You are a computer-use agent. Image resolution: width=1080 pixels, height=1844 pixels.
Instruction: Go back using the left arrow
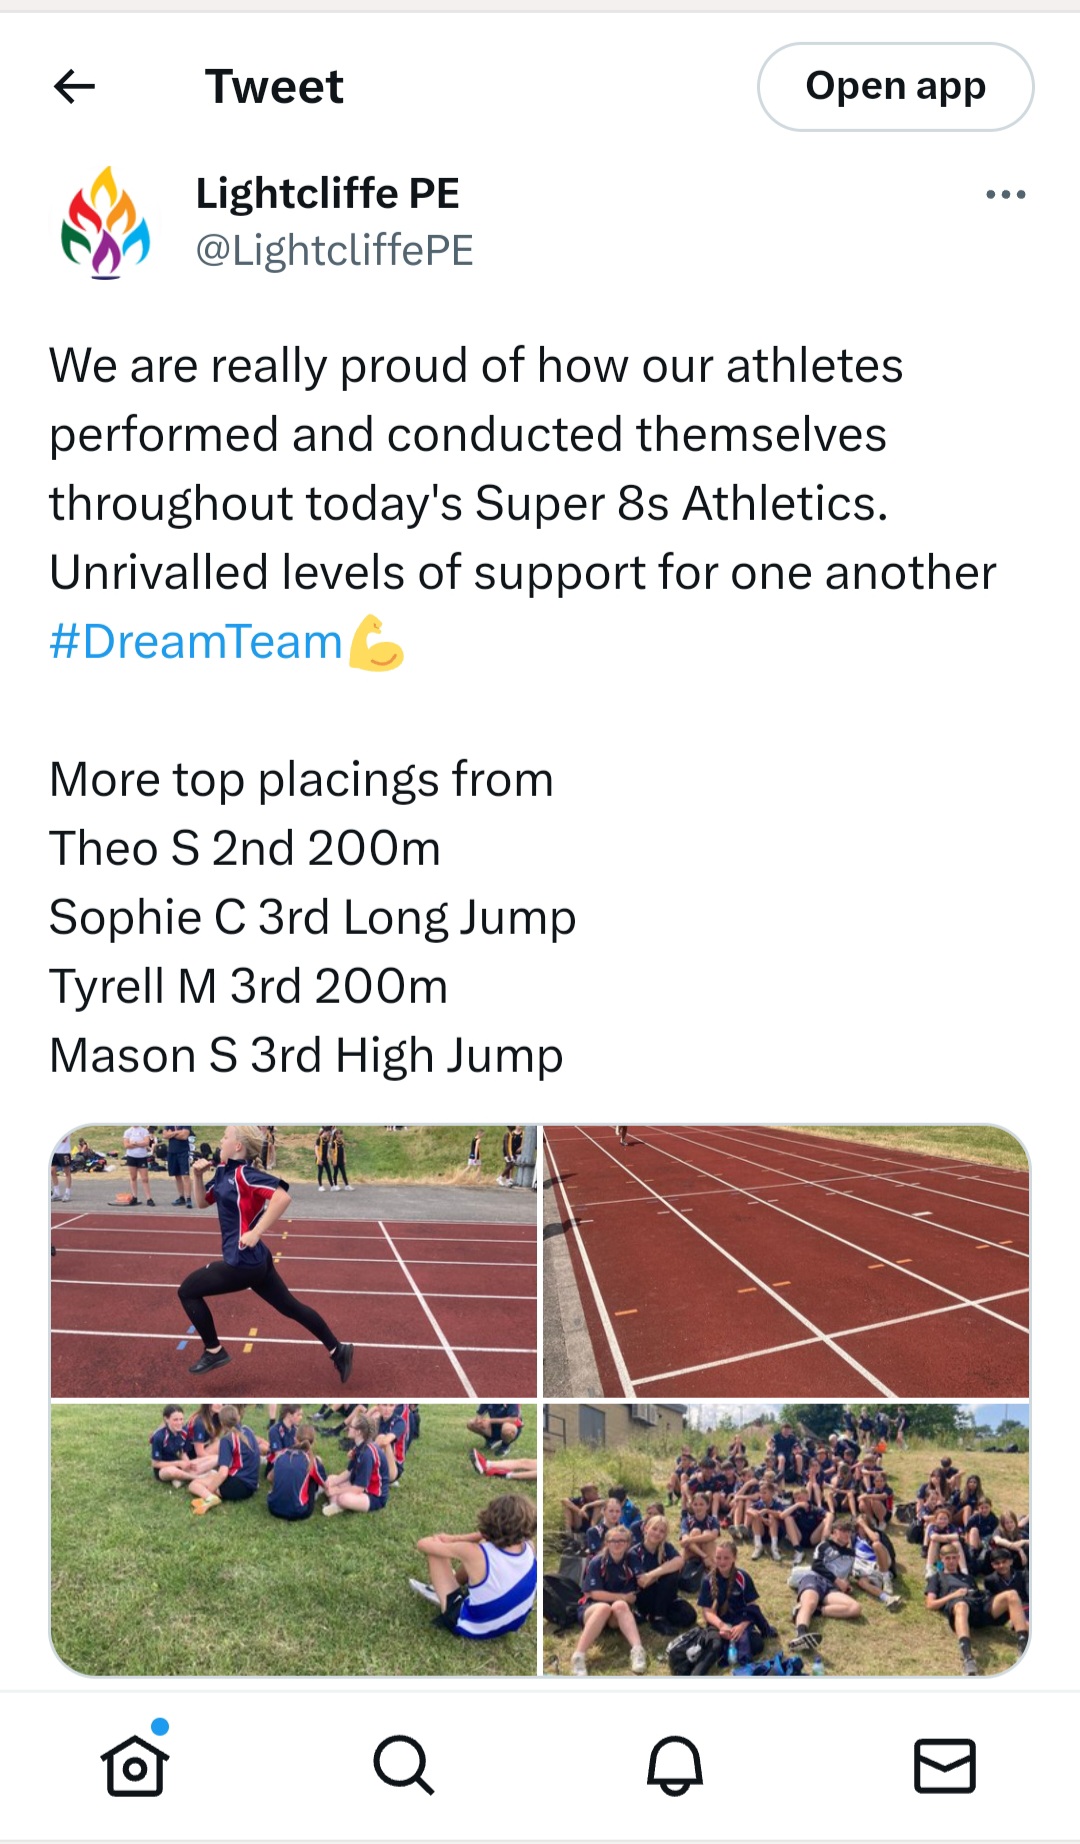(x=74, y=87)
